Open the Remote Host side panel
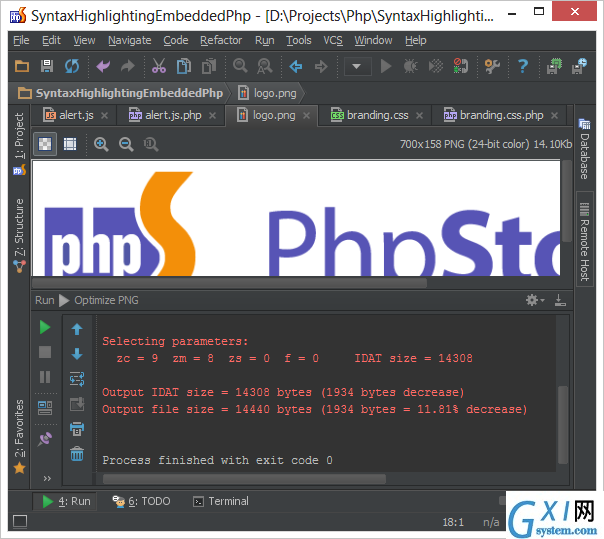Image resolution: width=604 pixels, height=539 pixels. pyautogui.click(x=584, y=241)
